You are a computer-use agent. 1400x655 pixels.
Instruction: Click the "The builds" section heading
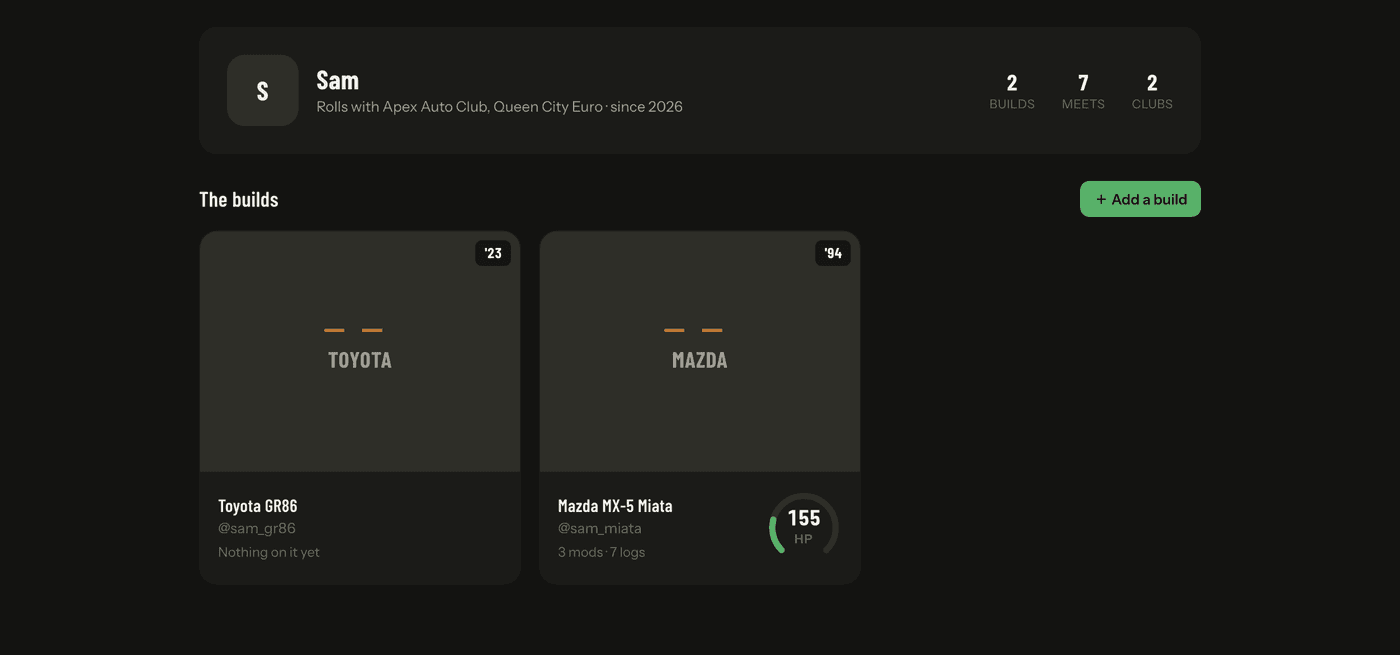239,199
